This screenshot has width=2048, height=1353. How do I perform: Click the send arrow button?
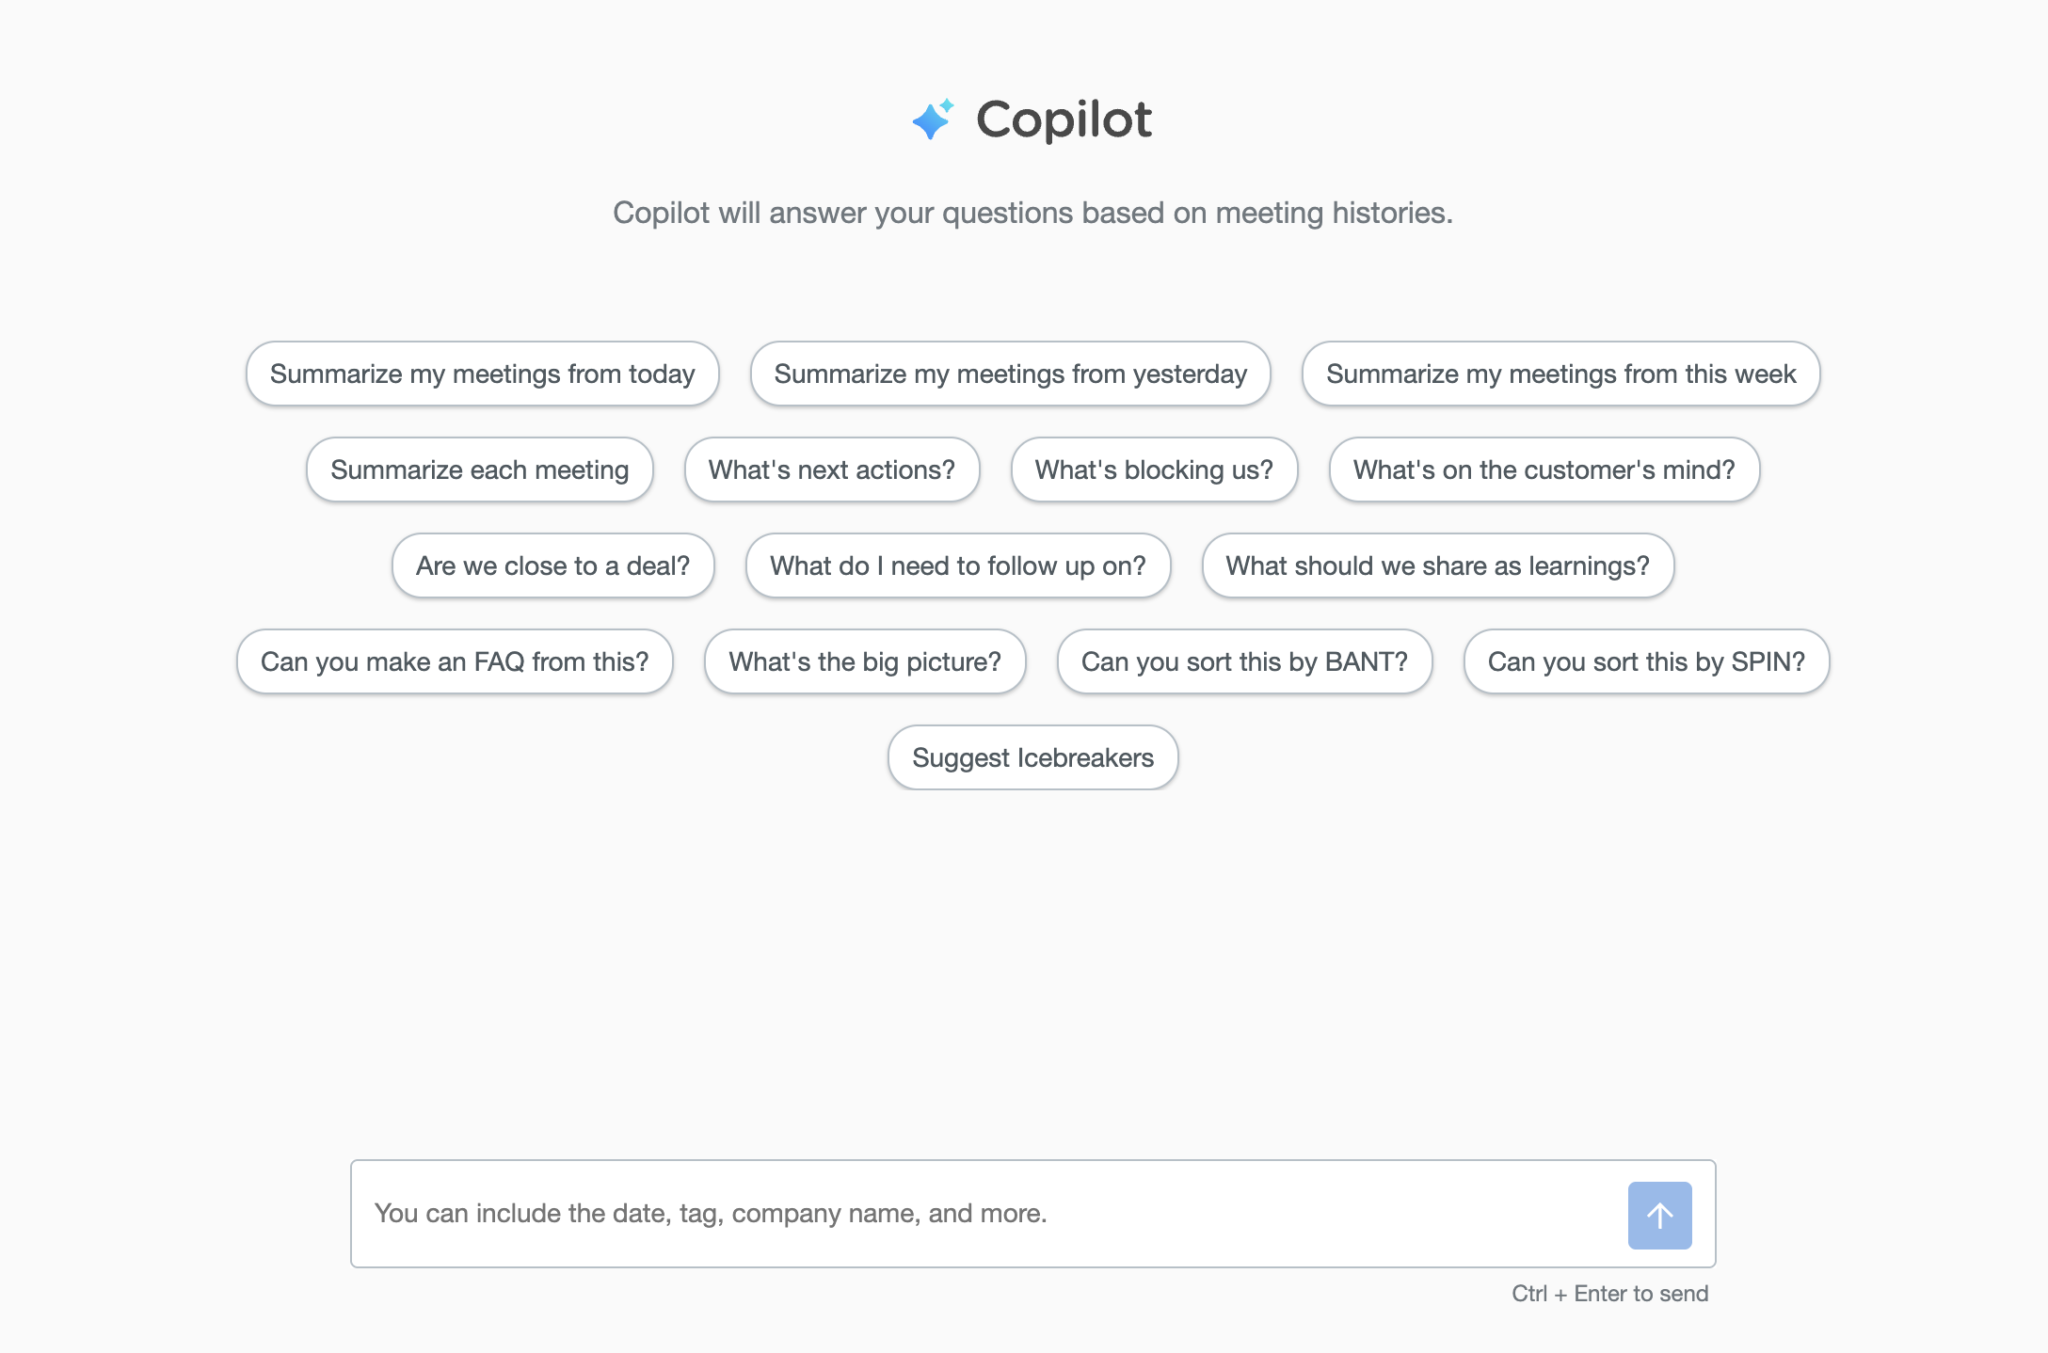tap(1659, 1215)
